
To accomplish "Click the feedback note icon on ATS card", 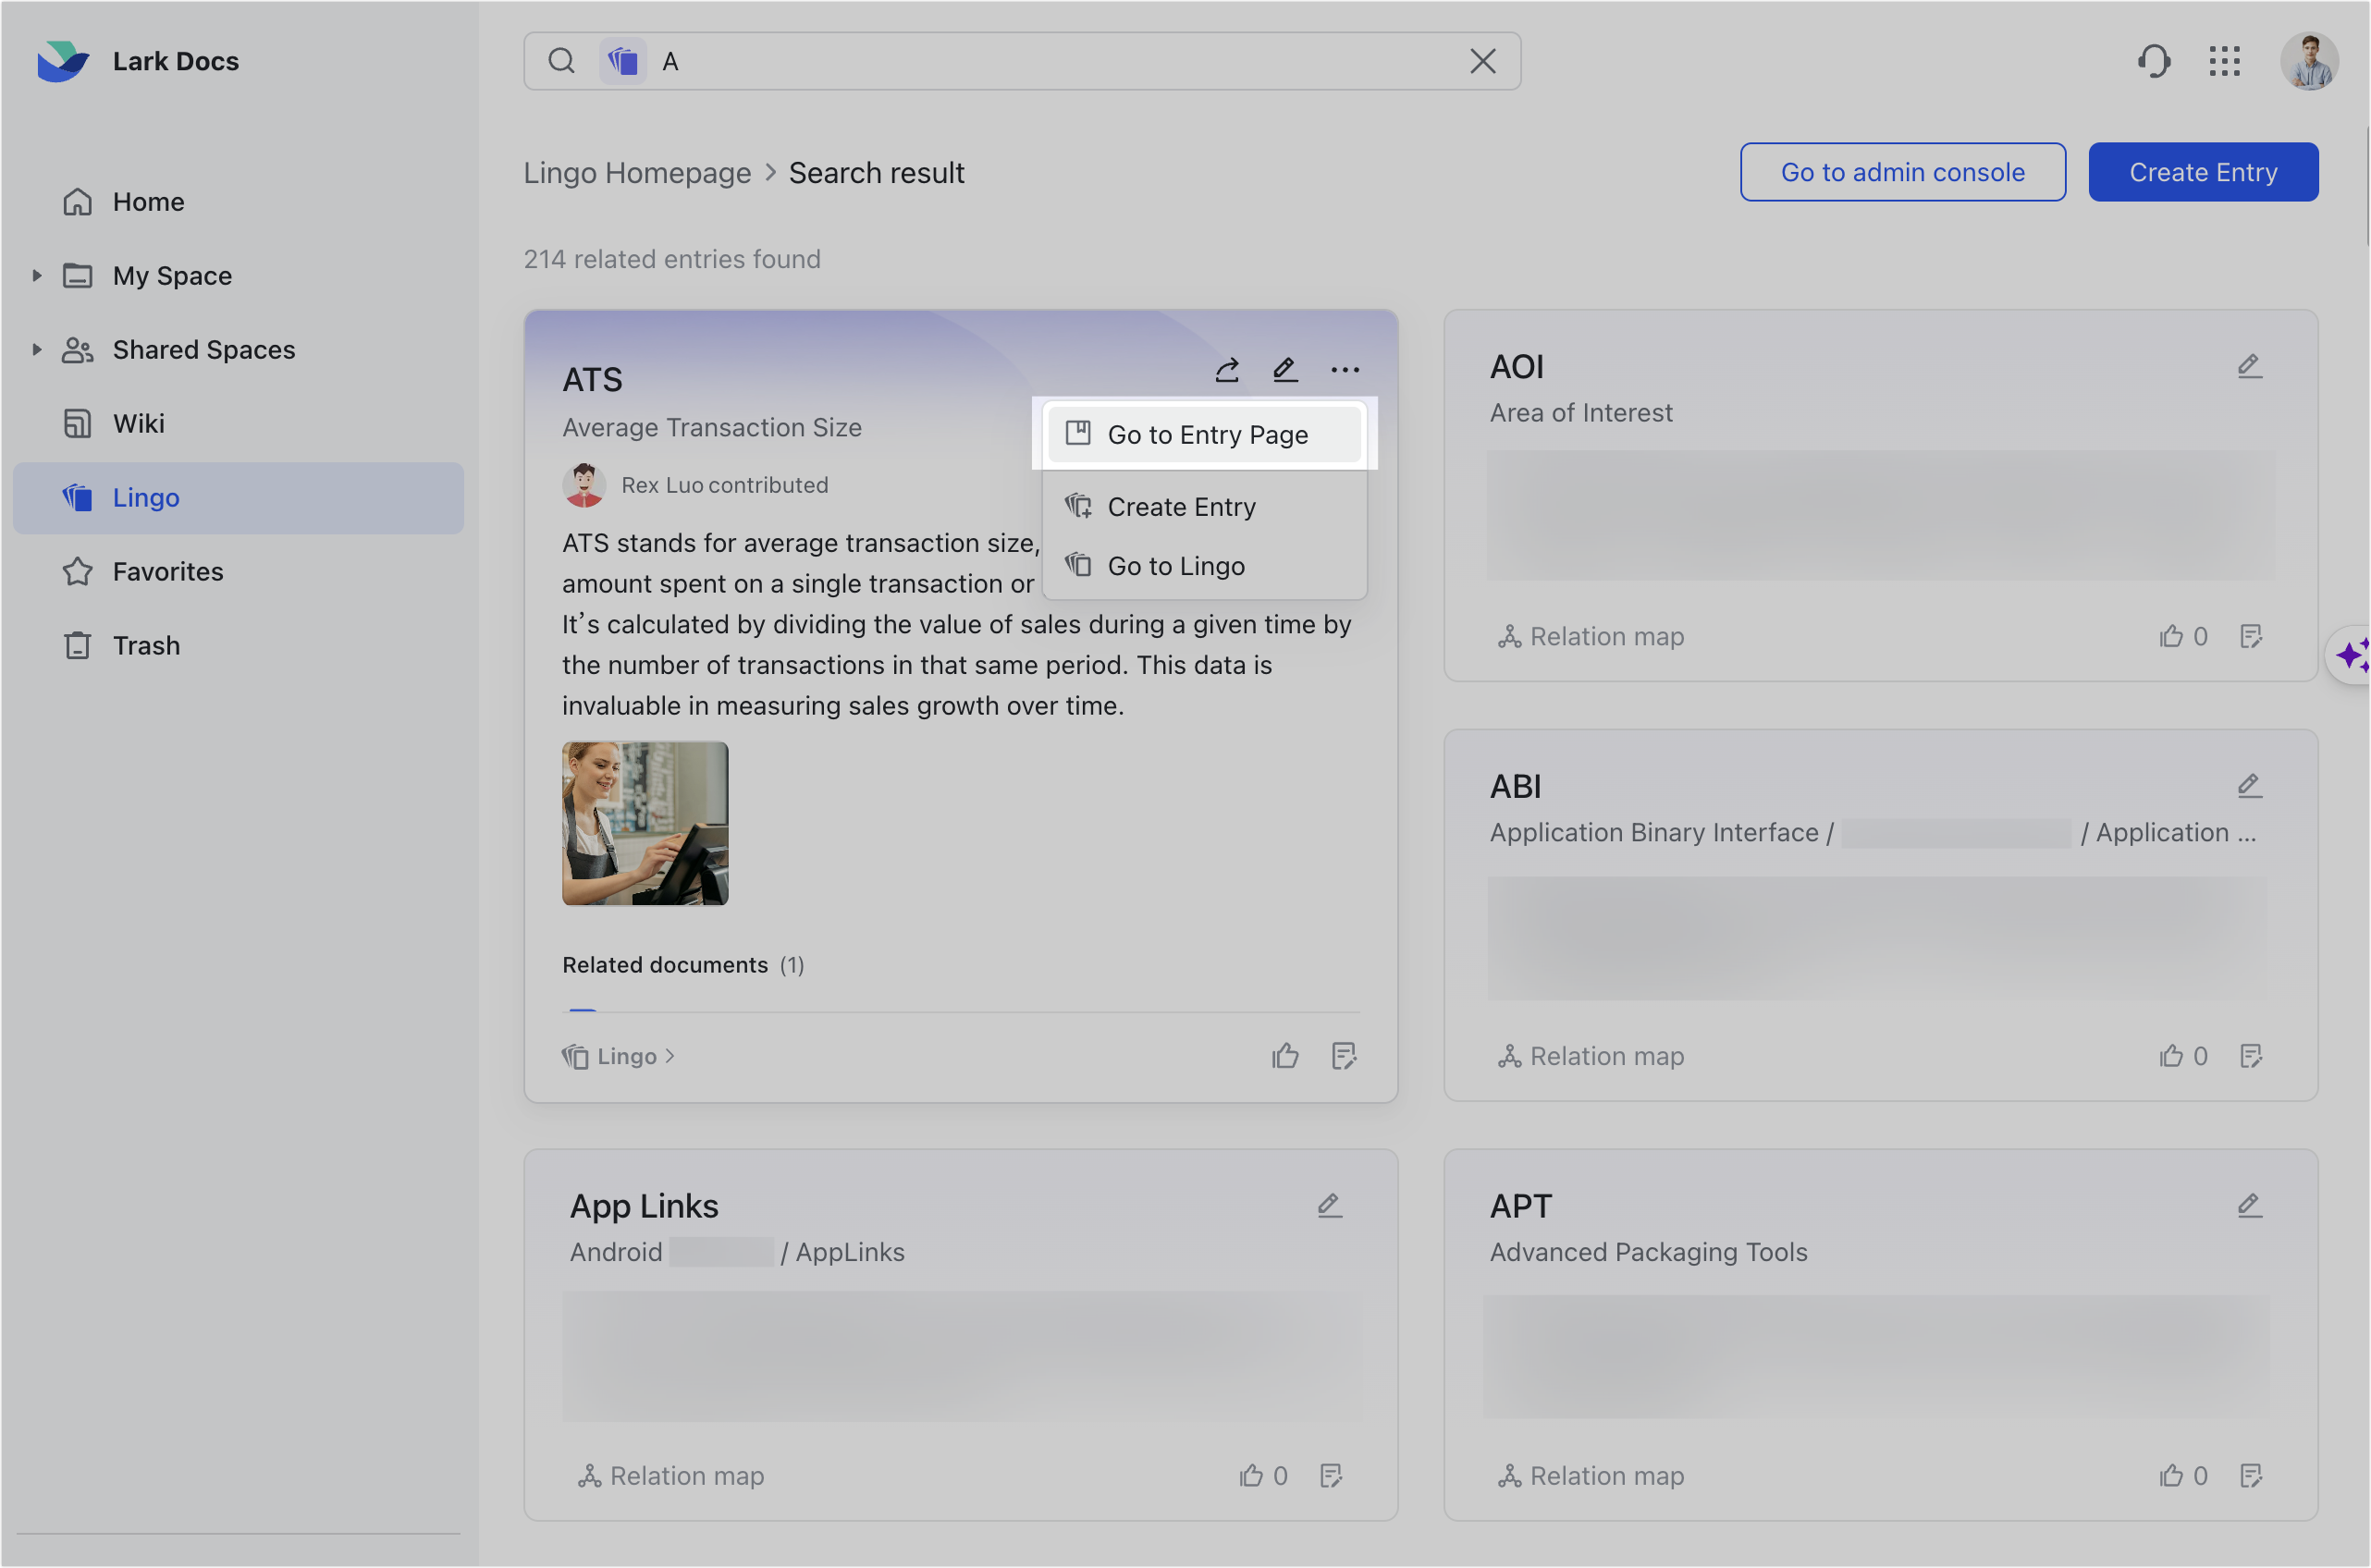I will click(1344, 1056).
